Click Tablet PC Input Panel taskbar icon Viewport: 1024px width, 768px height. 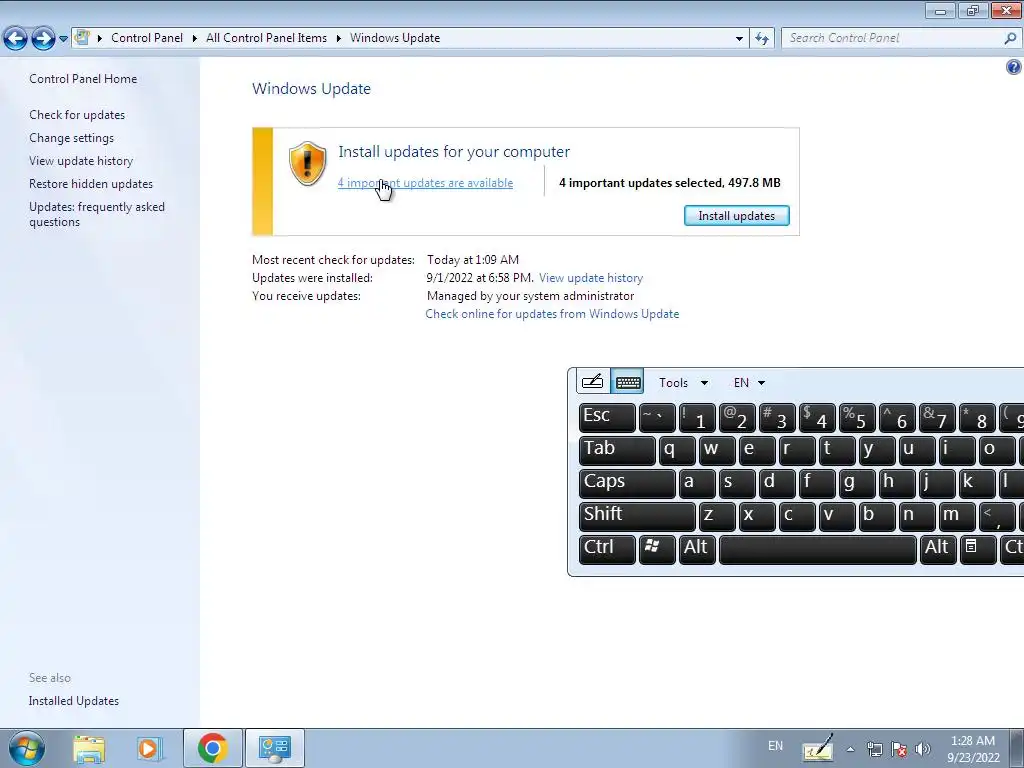coord(818,748)
